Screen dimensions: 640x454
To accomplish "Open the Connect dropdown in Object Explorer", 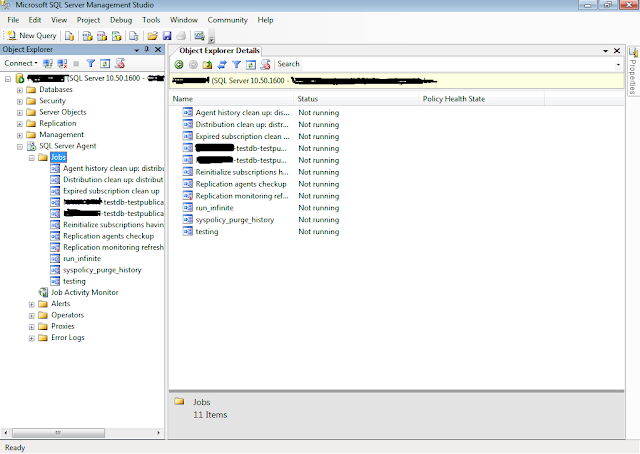I will (21, 63).
